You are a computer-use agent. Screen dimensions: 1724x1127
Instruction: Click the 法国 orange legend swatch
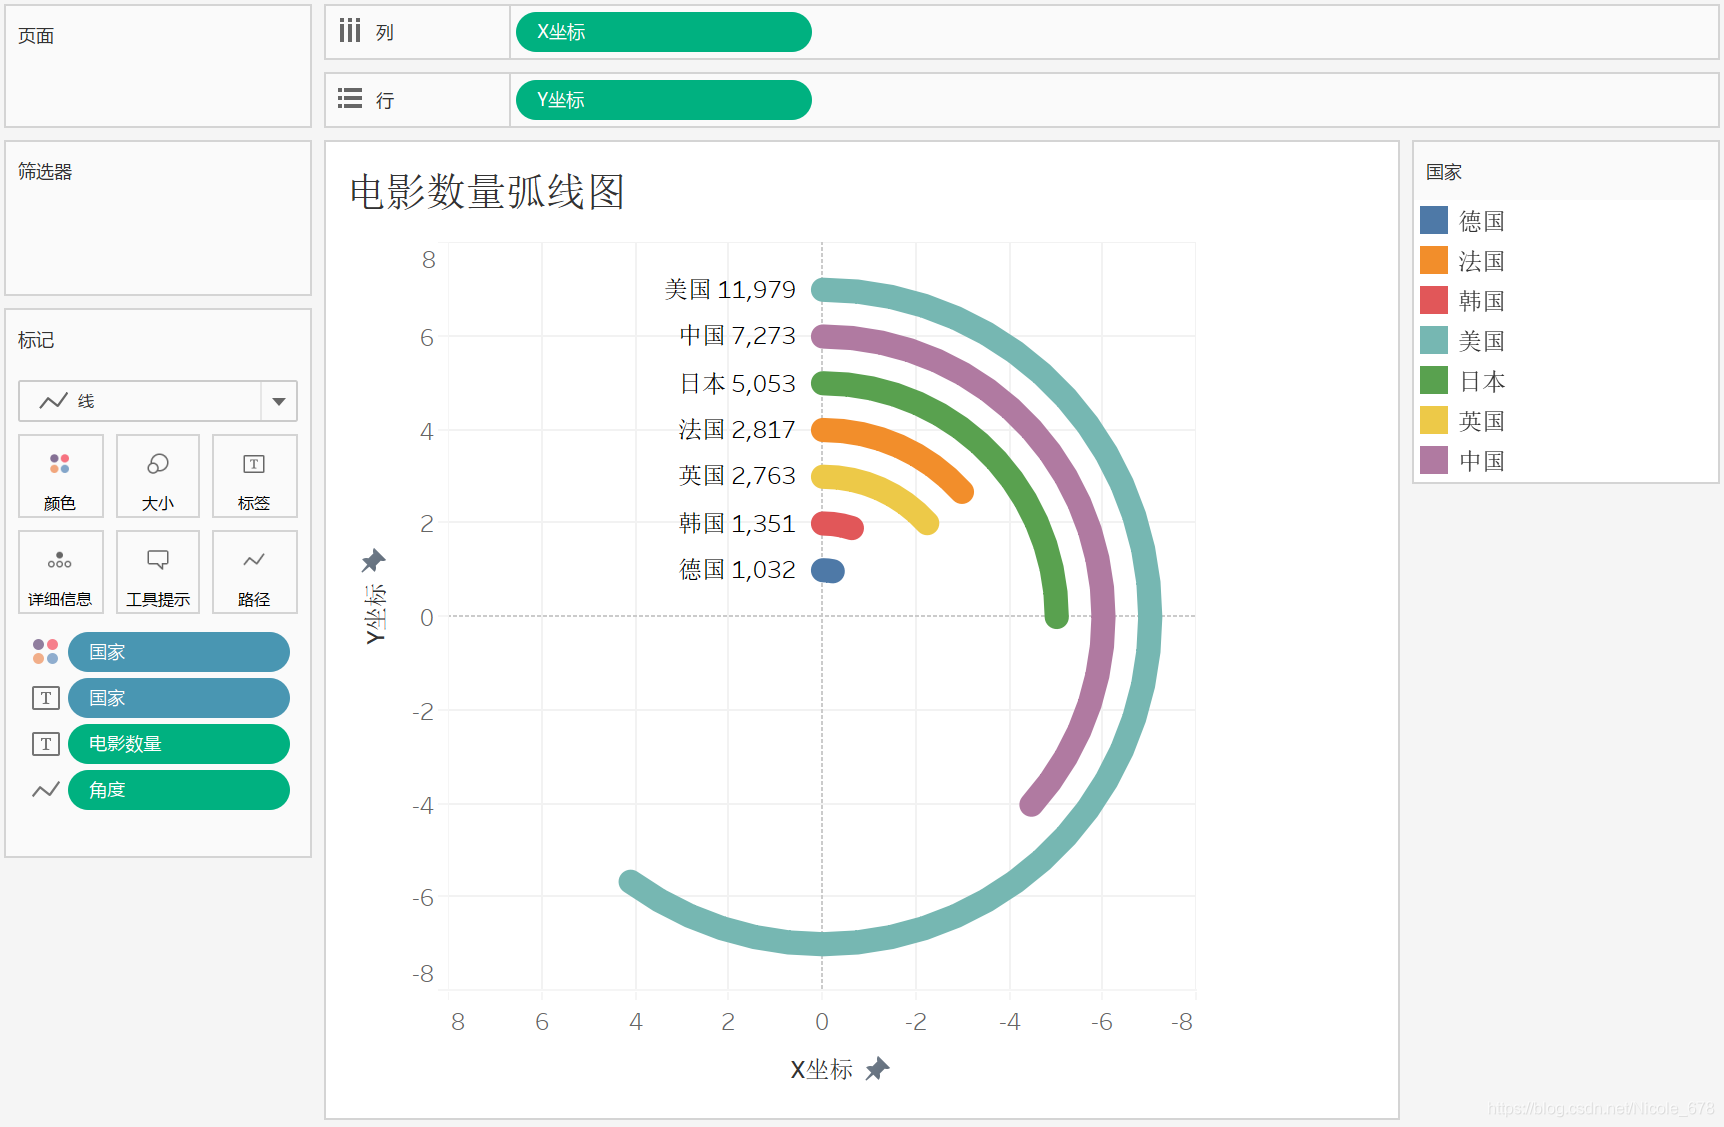tap(1434, 260)
